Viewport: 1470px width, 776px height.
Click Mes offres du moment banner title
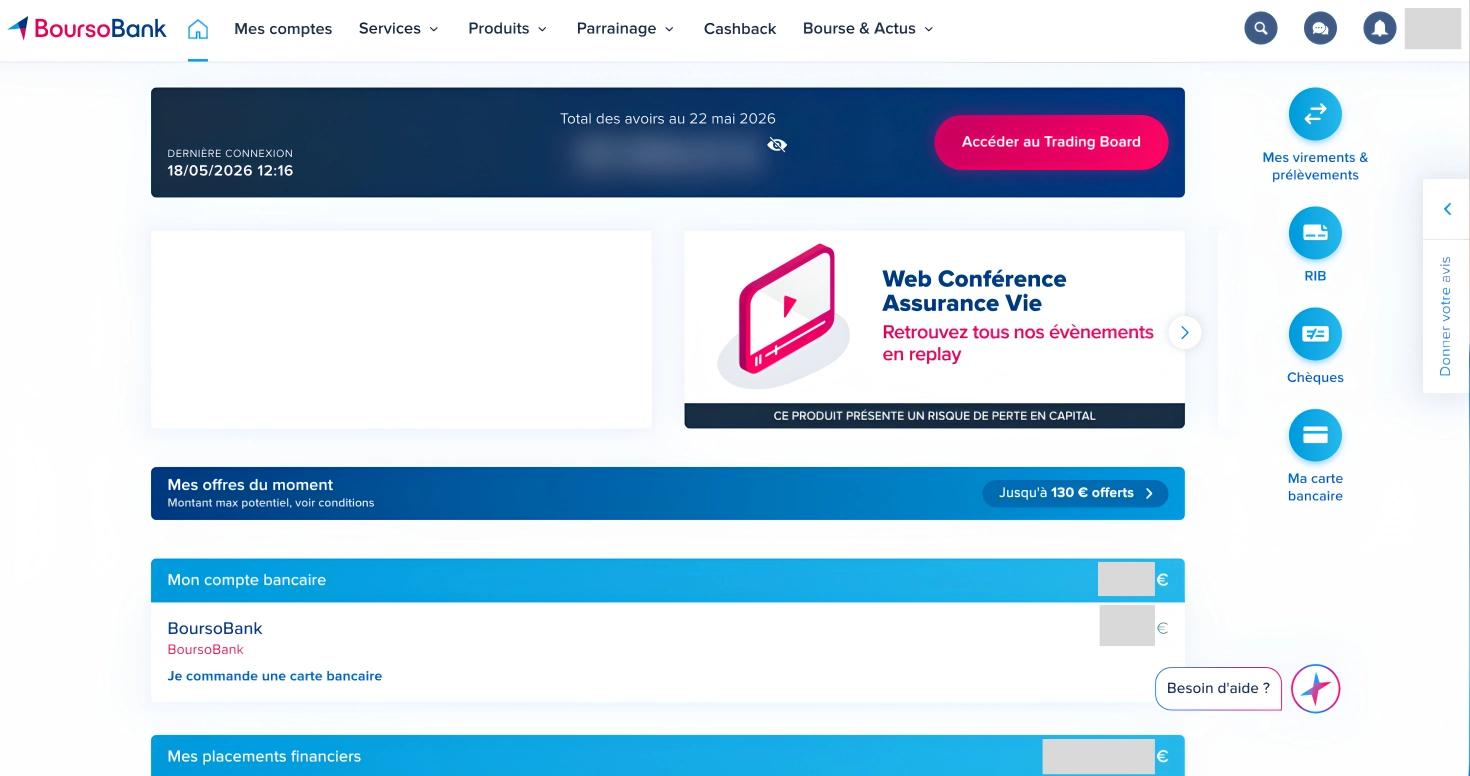point(250,485)
